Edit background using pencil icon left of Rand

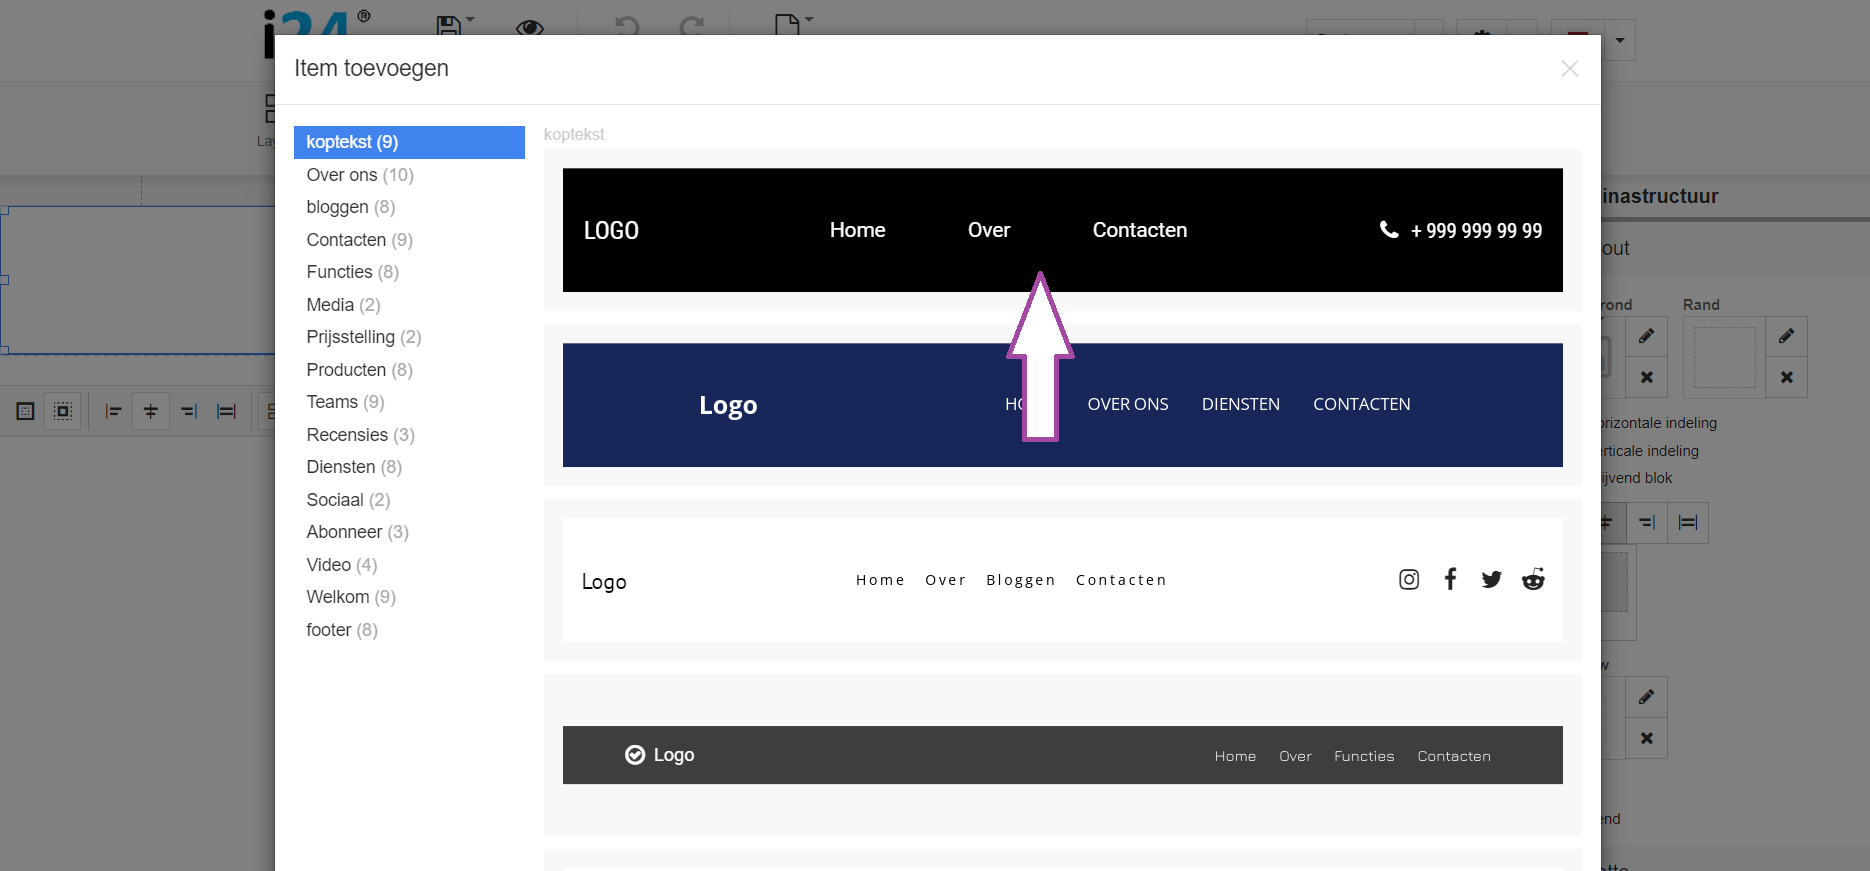[1647, 336]
